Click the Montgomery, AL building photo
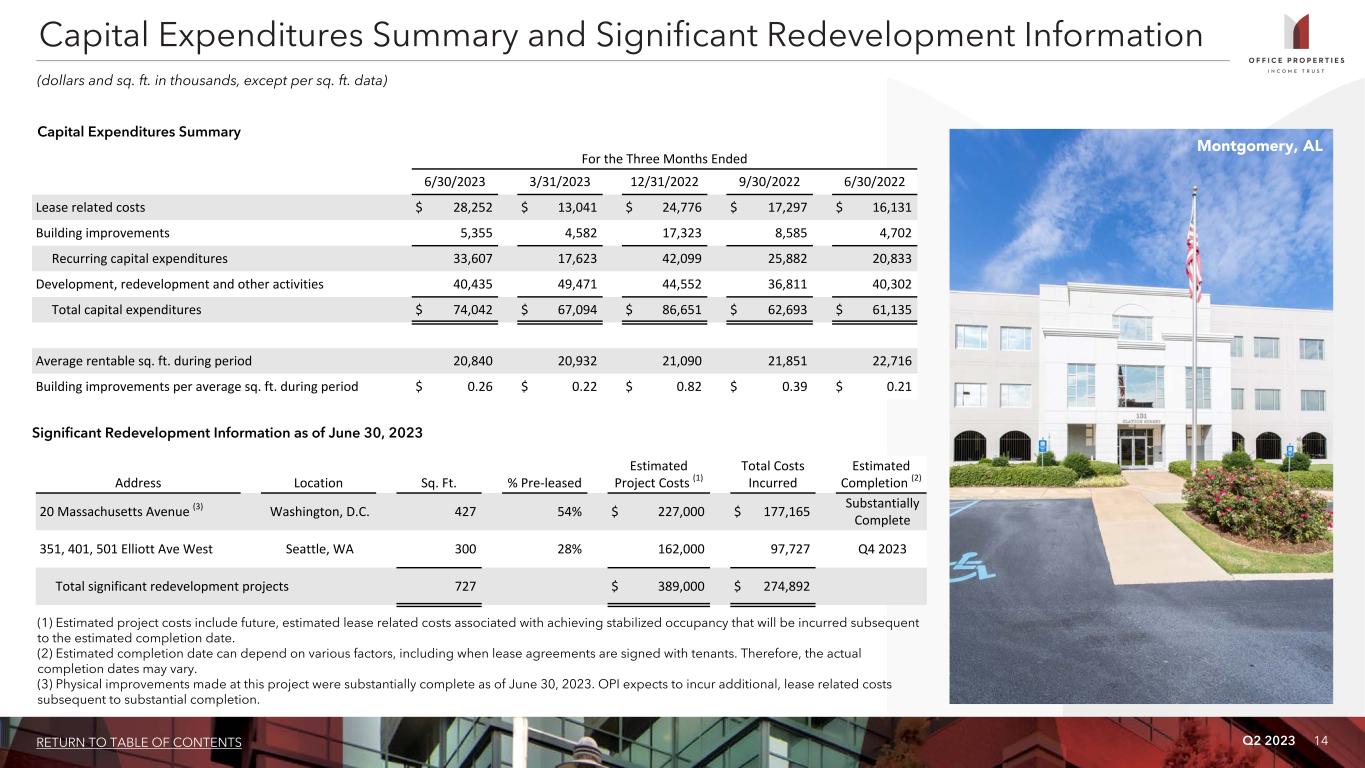 [1140, 420]
